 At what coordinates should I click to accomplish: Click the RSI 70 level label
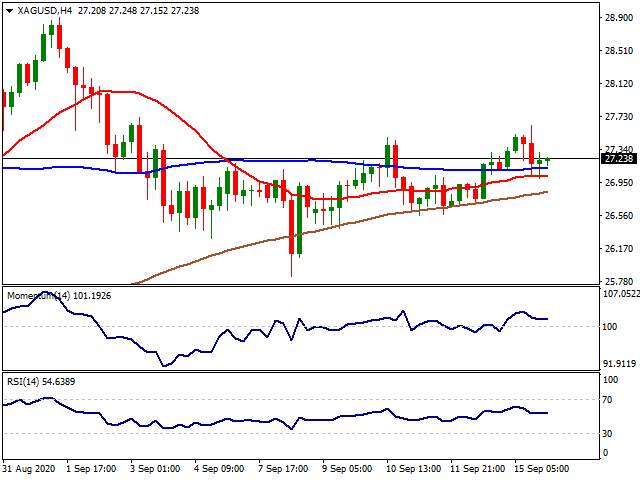pyautogui.click(x=607, y=400)
